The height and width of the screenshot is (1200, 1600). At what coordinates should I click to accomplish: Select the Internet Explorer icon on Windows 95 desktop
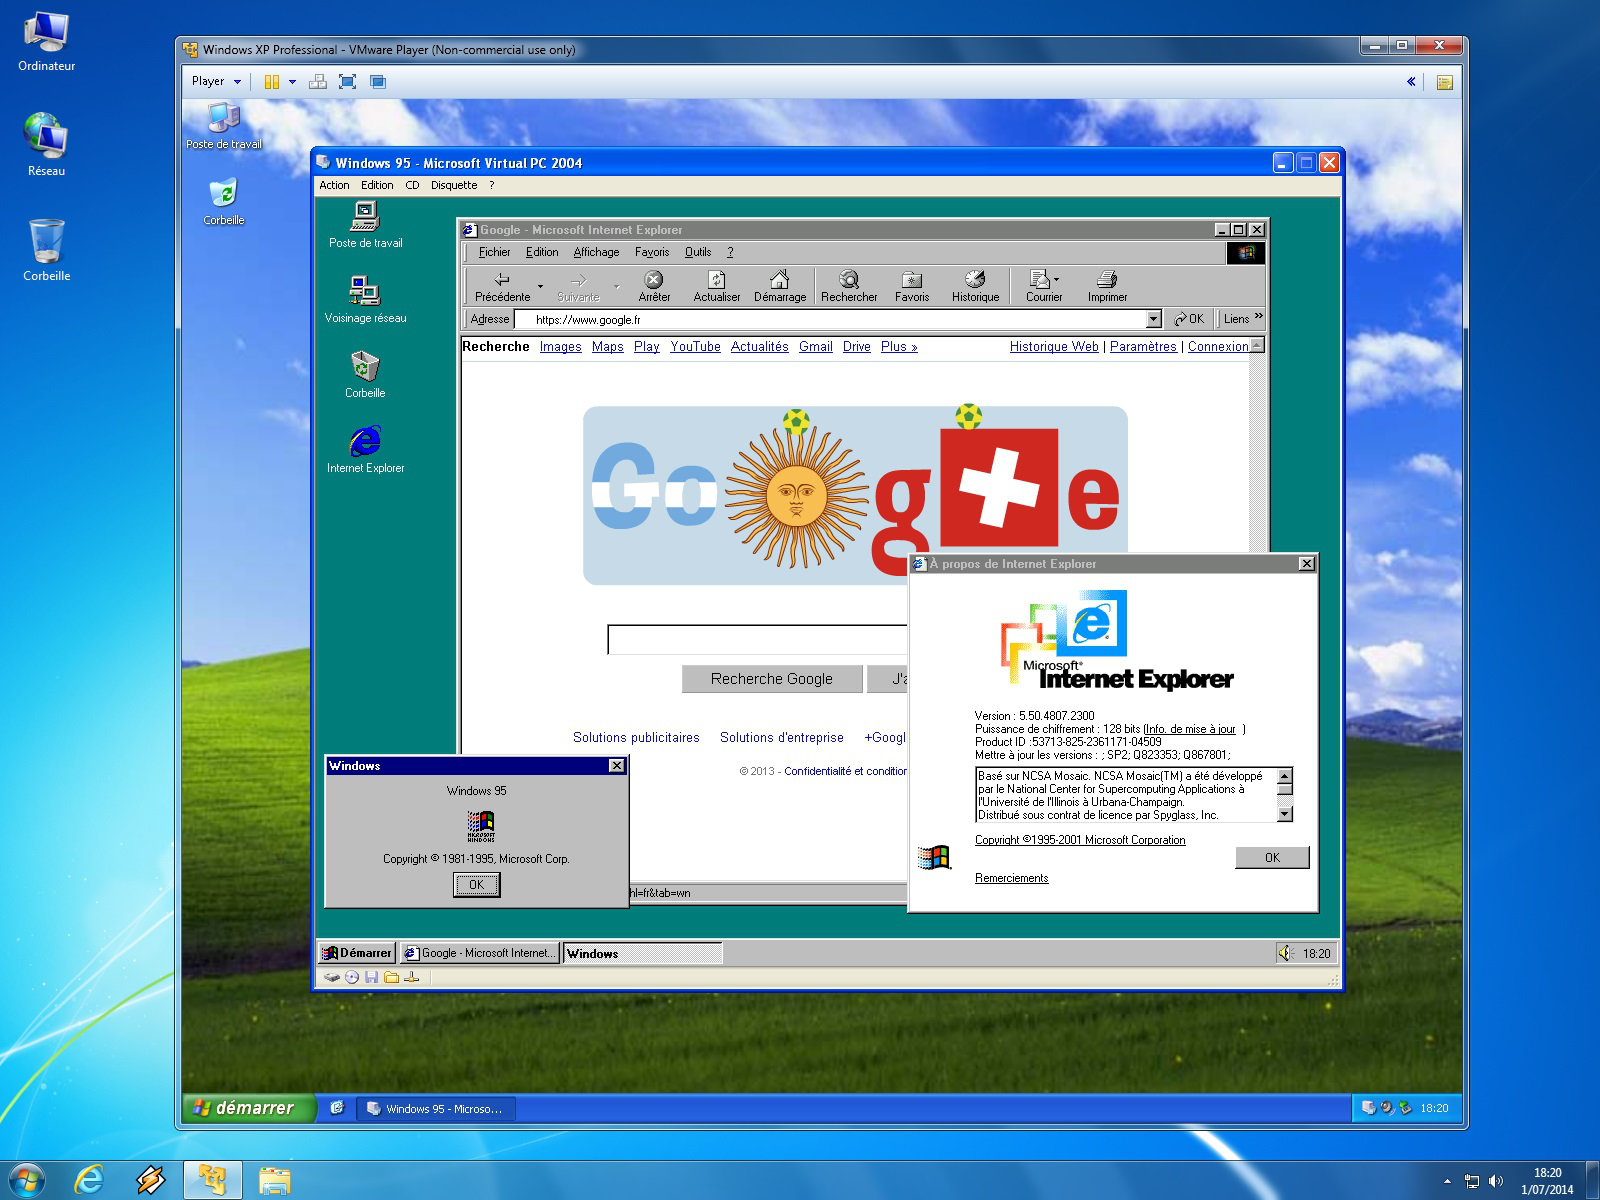(365, 449)
